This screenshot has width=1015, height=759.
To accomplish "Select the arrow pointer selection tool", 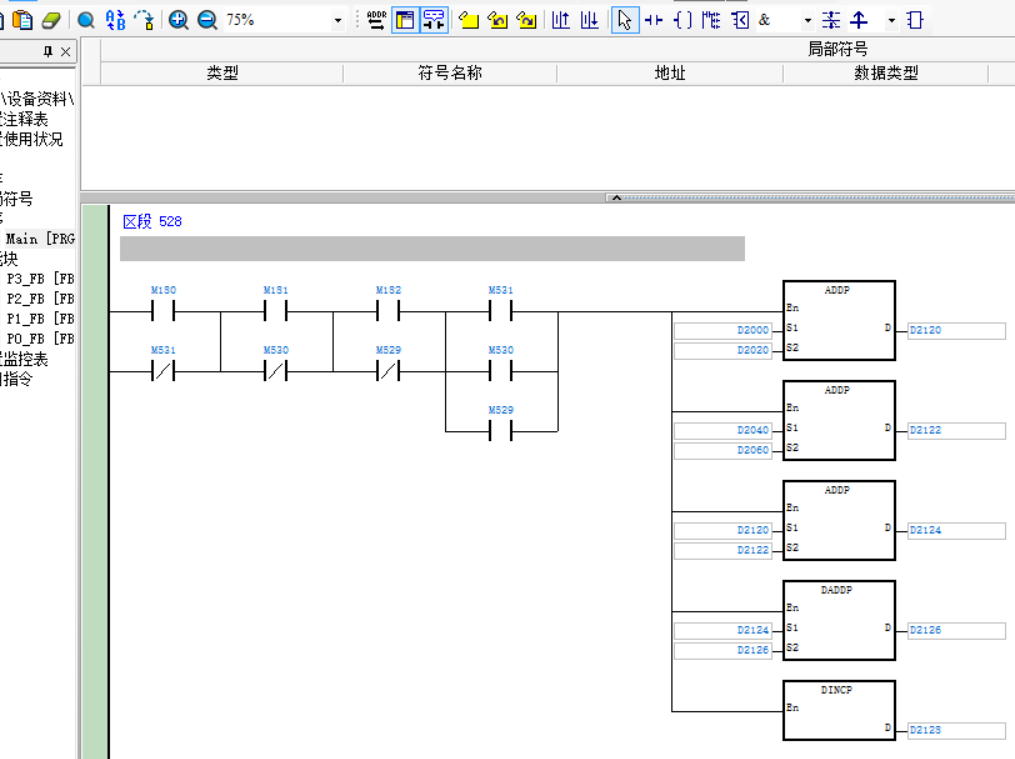I will 625,20.
